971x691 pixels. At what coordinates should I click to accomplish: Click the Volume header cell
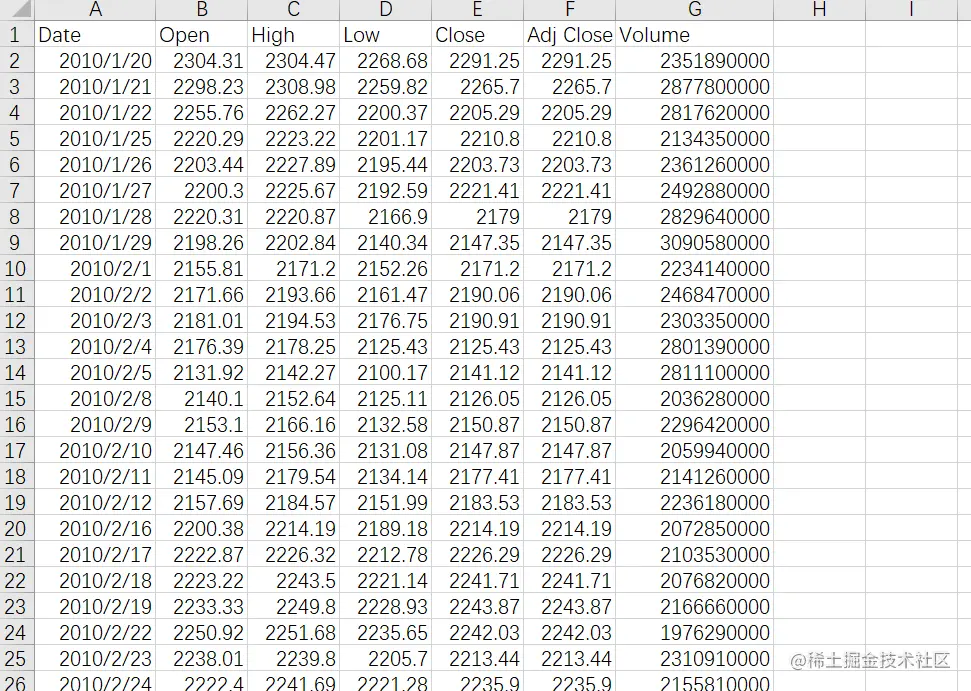[695, 35]
